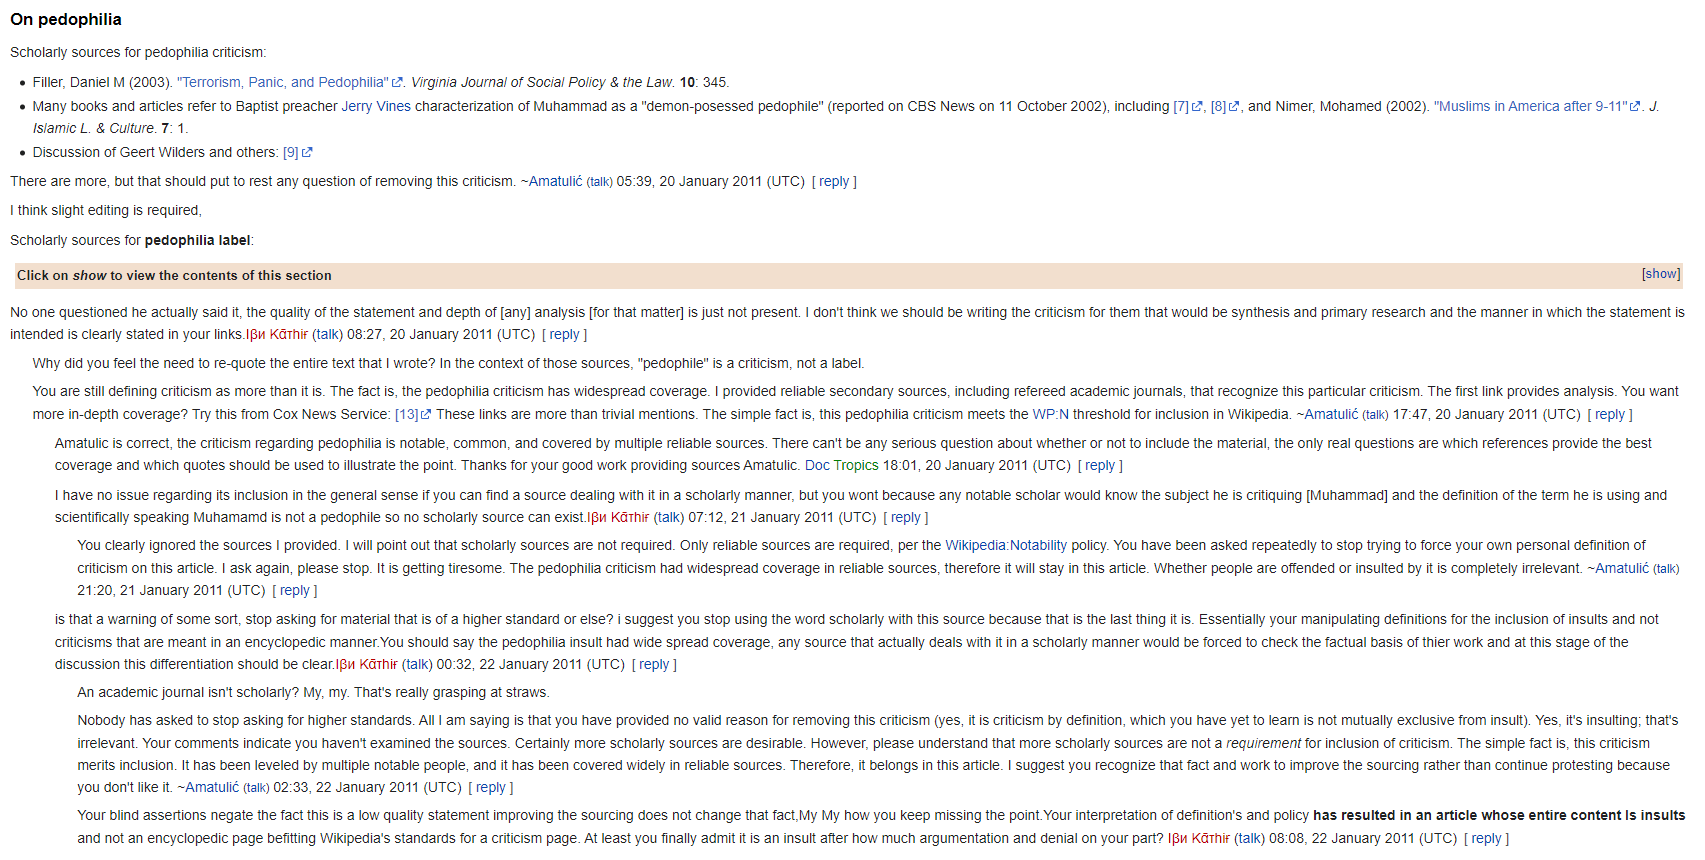Viewport: 1705px width, 860px height.
Task: Open Iβи Kᾱτhir user link at 08:08 comment
Action: [1199, 838]
